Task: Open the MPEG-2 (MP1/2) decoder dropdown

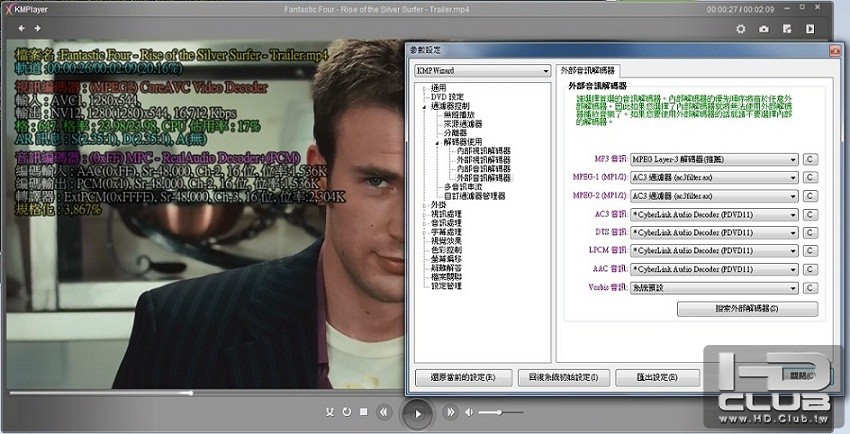Action: coord(714,196)
